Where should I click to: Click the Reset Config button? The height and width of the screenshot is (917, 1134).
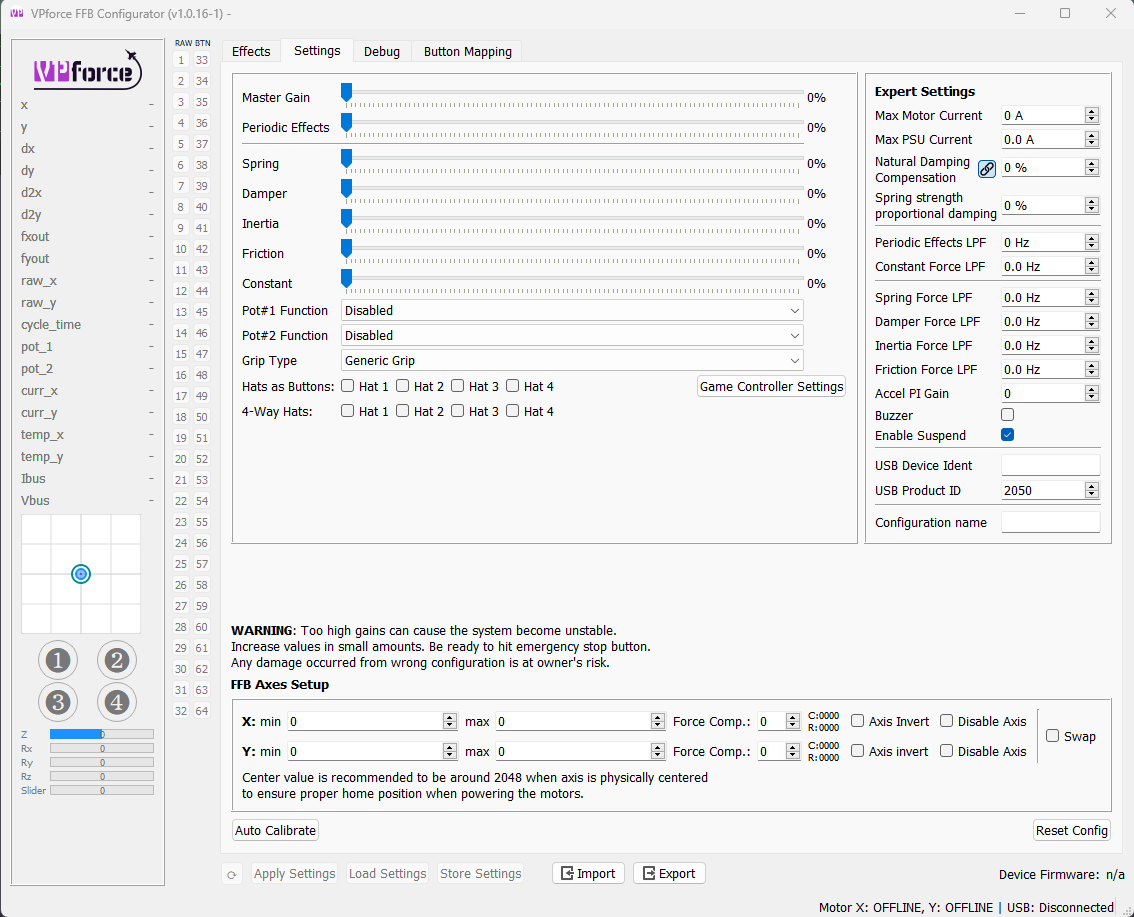pos(1072,830)
